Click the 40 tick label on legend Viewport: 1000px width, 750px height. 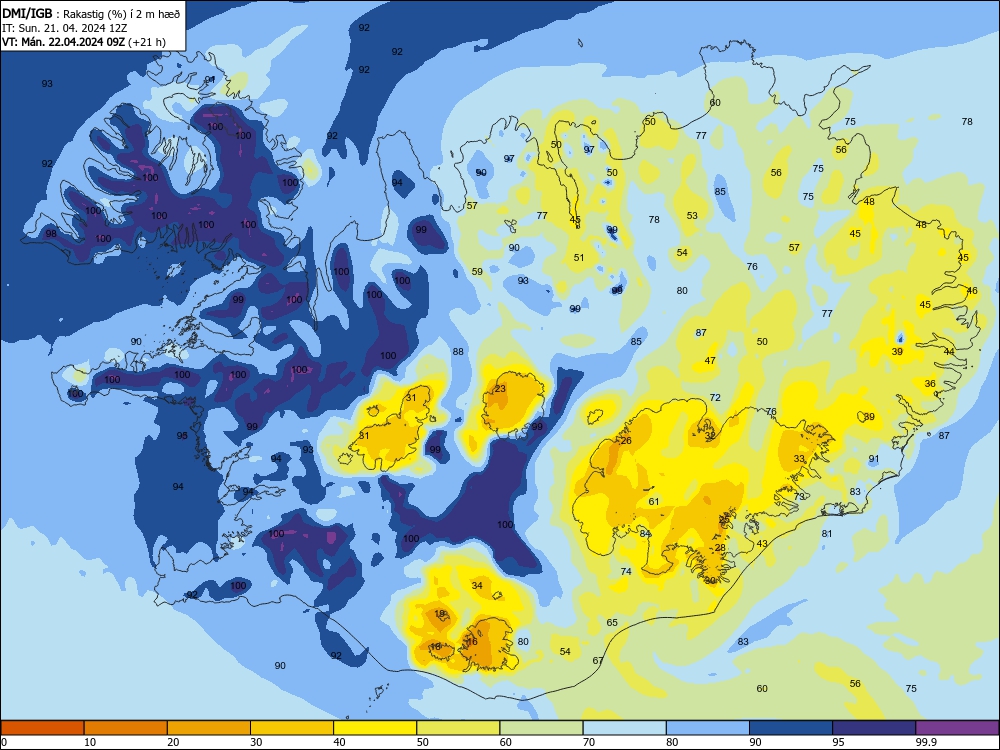click(x=339, y=742)
